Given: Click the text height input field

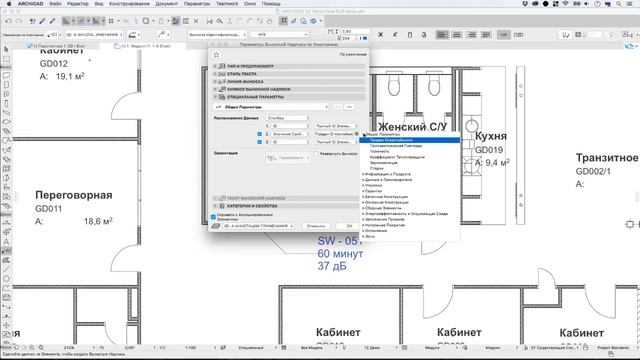Looking at the screenshot, I should click(355, 31).
